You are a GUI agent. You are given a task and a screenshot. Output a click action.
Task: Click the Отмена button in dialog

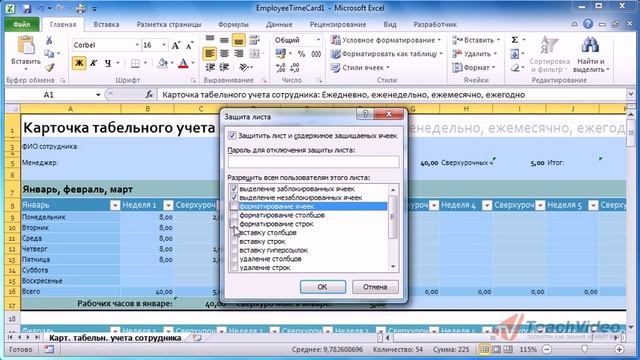(375, 287)
